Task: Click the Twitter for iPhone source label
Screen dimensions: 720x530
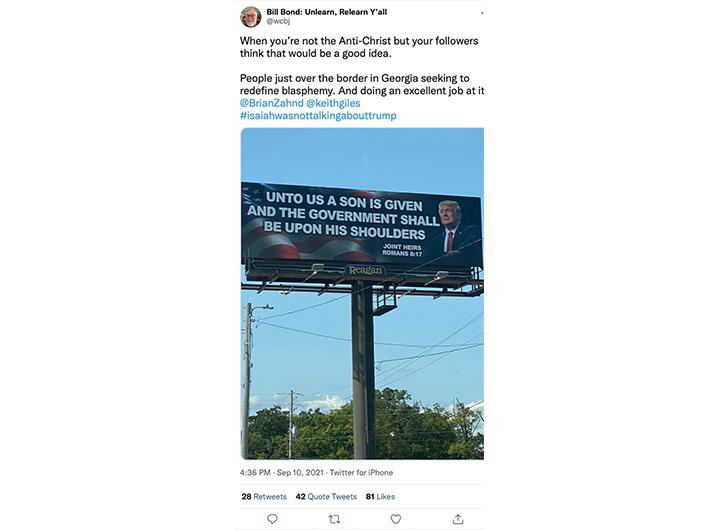Action: tap(361, 473)
